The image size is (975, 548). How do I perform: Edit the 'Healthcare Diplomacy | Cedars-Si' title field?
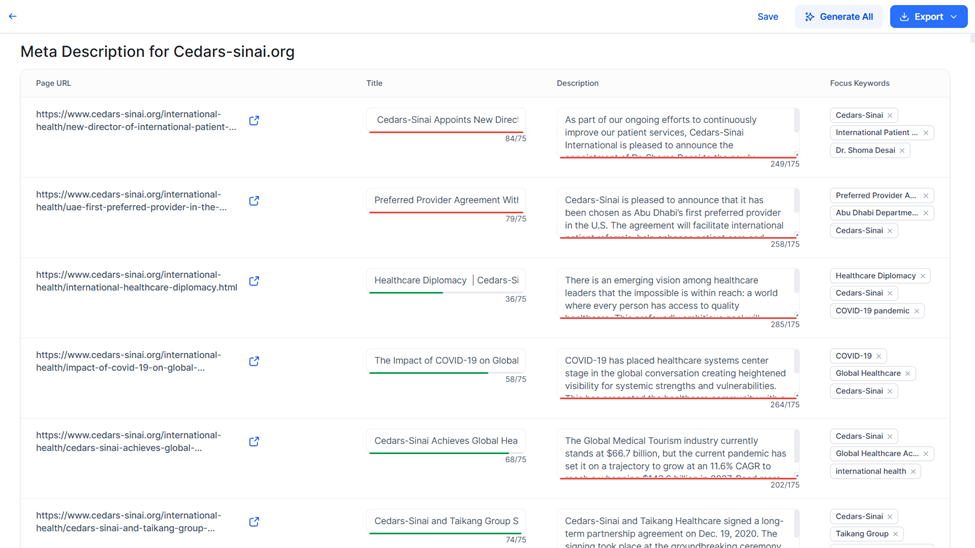[x=446, y=280]
